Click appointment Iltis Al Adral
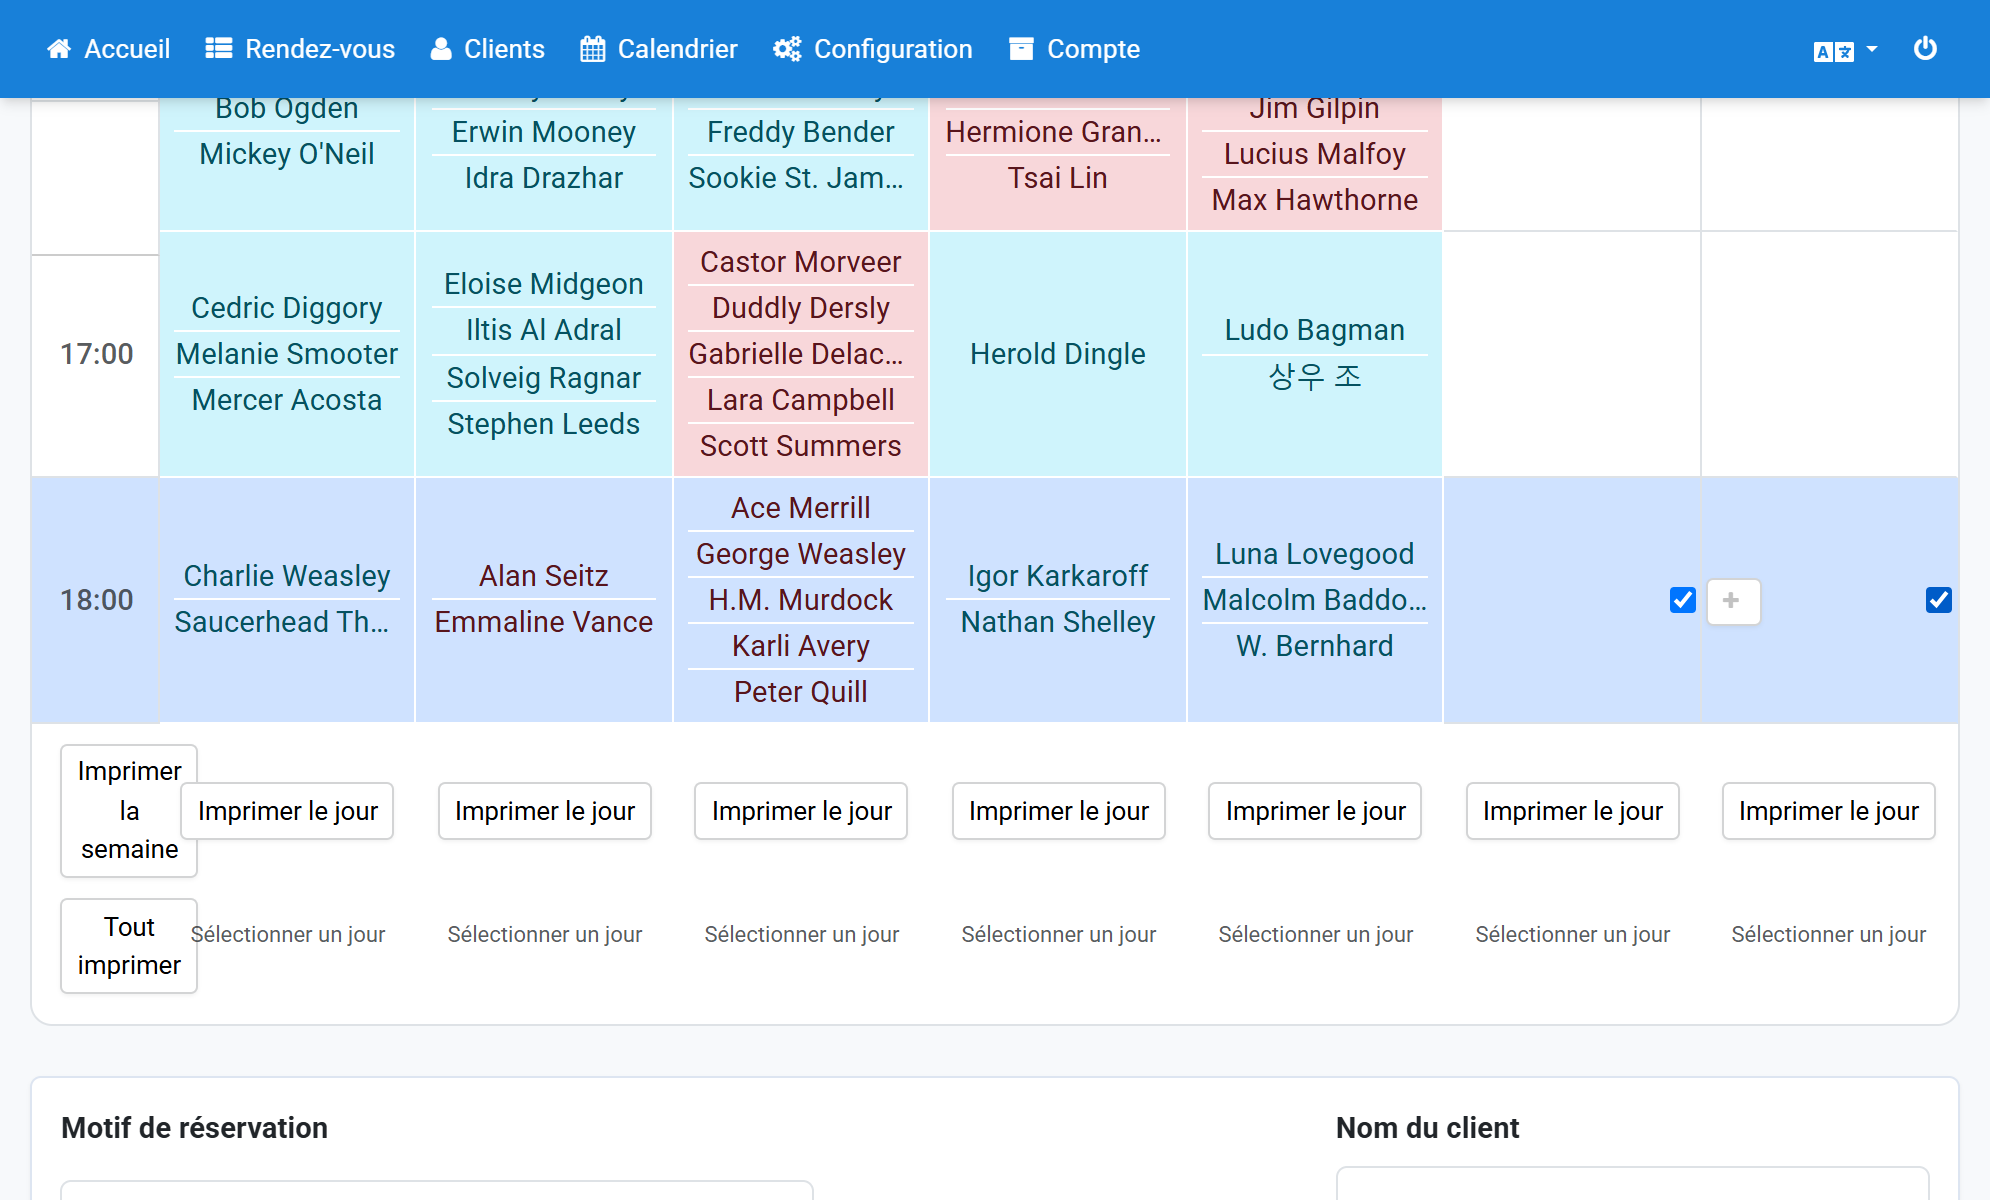Screen dimensions: 1990x1200 click(x=544, y=330)
